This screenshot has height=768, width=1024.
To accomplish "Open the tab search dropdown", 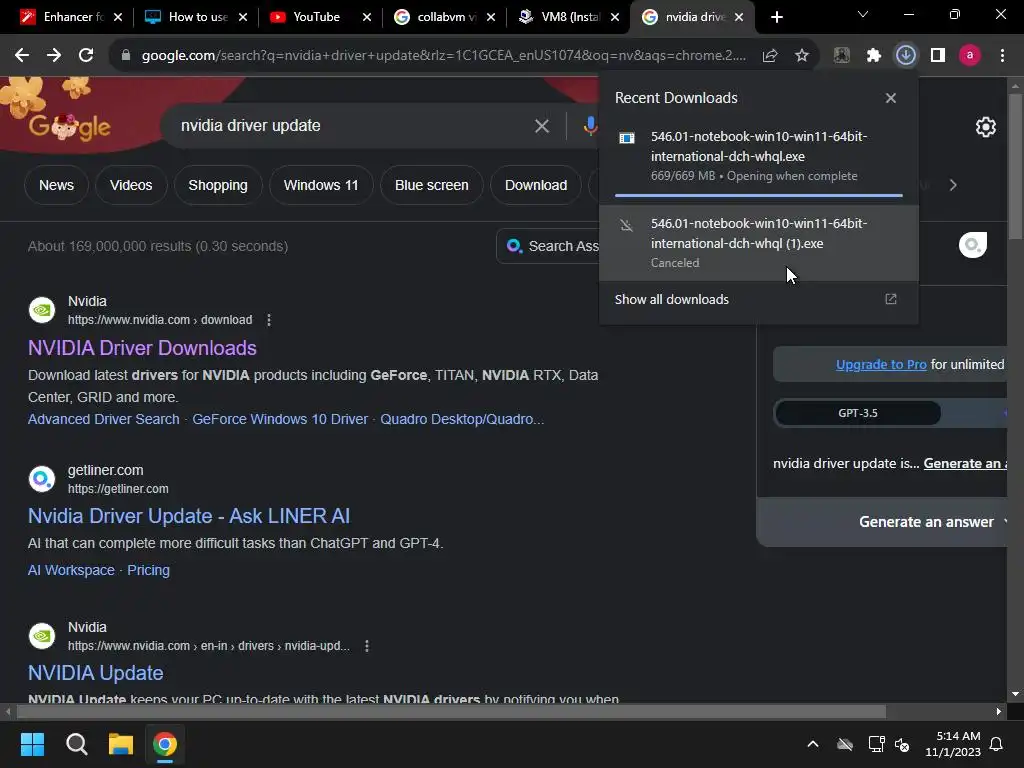I will point(863,14).
